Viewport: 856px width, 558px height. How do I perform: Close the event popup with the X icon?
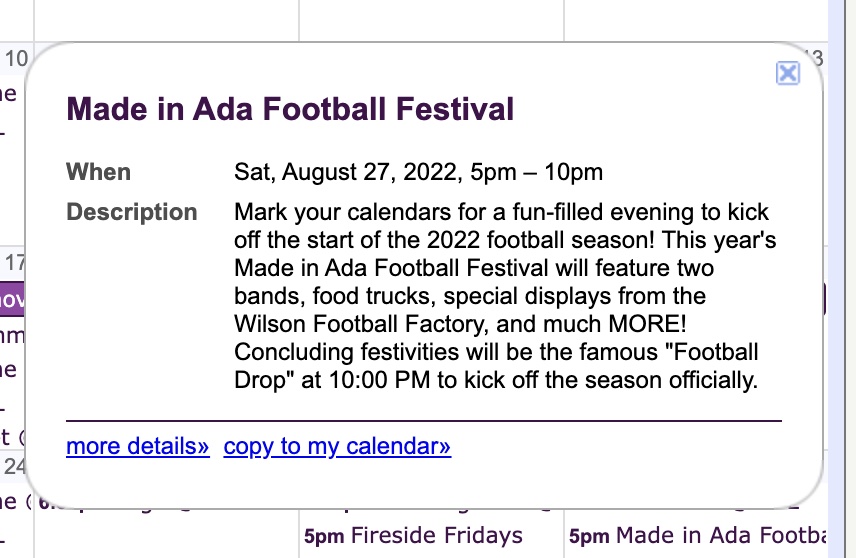(788, 73)
